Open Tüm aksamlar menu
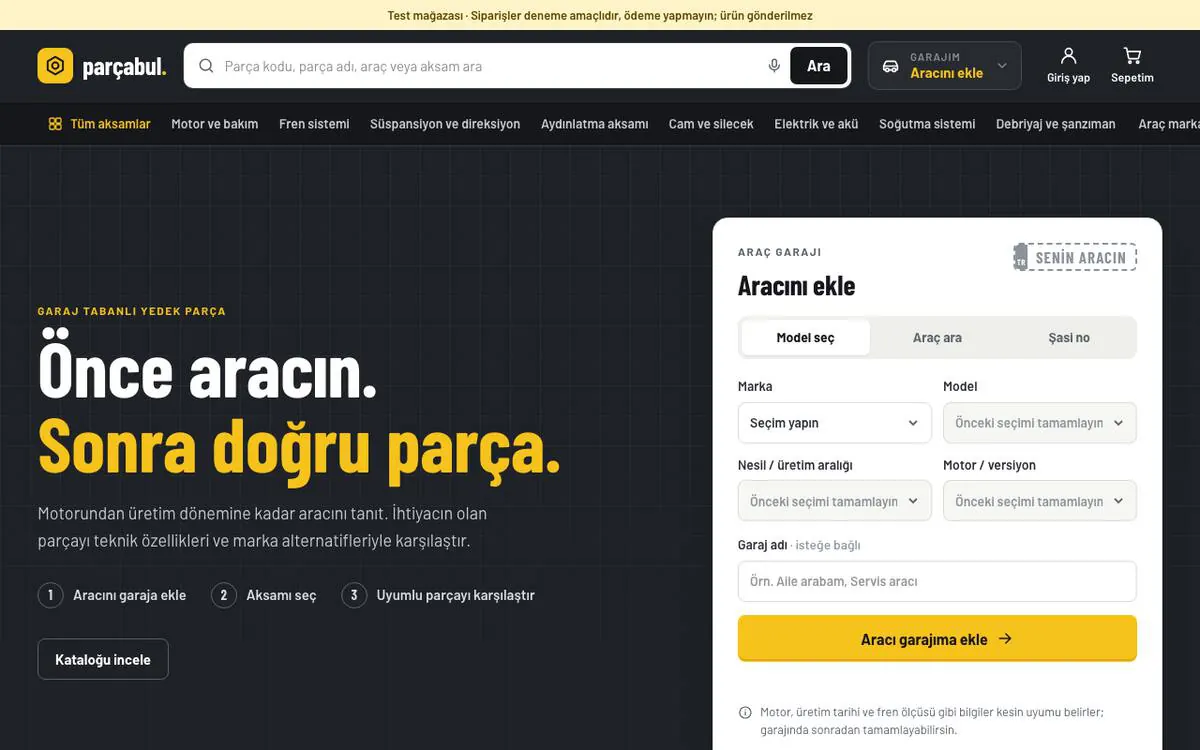The width and height of the screenshot is (1200, 750). click(x=99, y=124)
